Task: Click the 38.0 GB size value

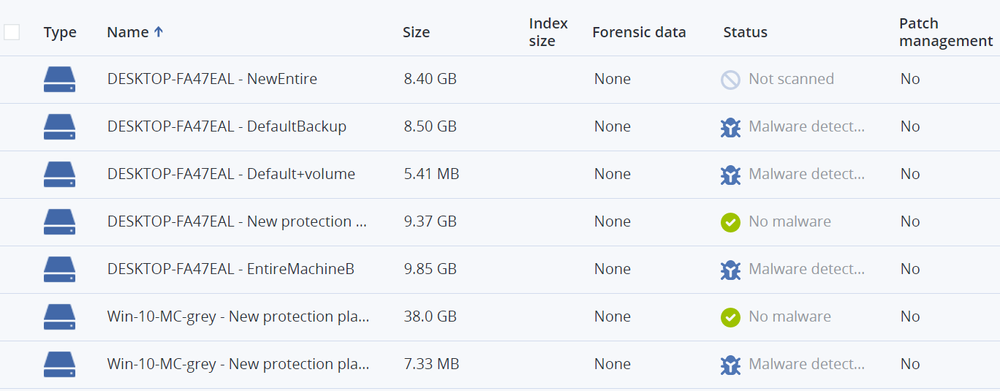Action: 430,317
